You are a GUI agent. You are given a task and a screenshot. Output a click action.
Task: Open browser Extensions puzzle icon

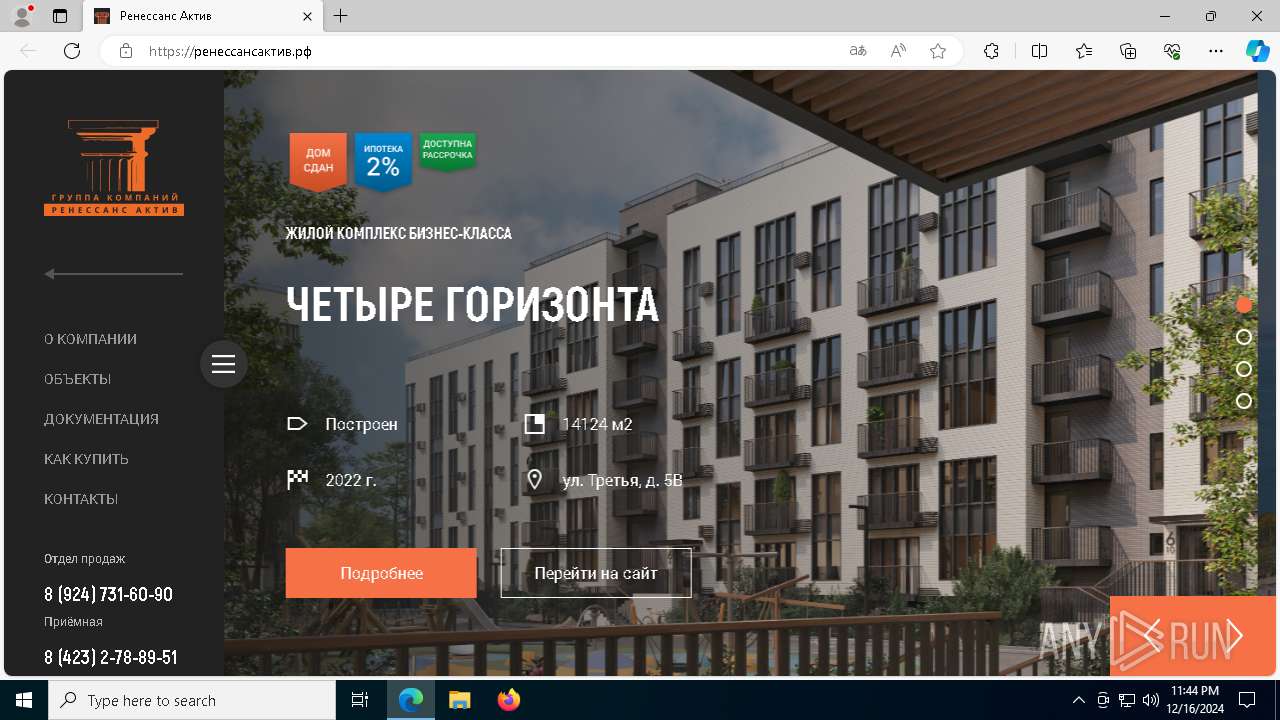pyautogui.click(x=991, y=51)
